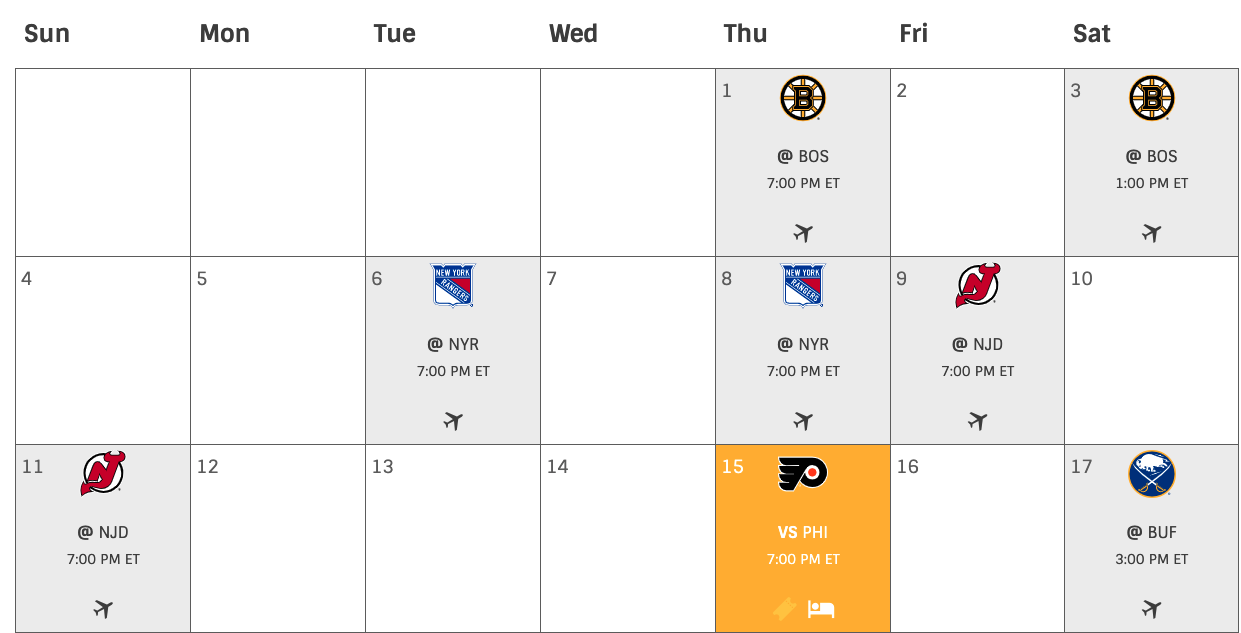Click the Flyers logo on the 15th
Viewport: 1241px width, 633px height.
click(x=803, y=474)
